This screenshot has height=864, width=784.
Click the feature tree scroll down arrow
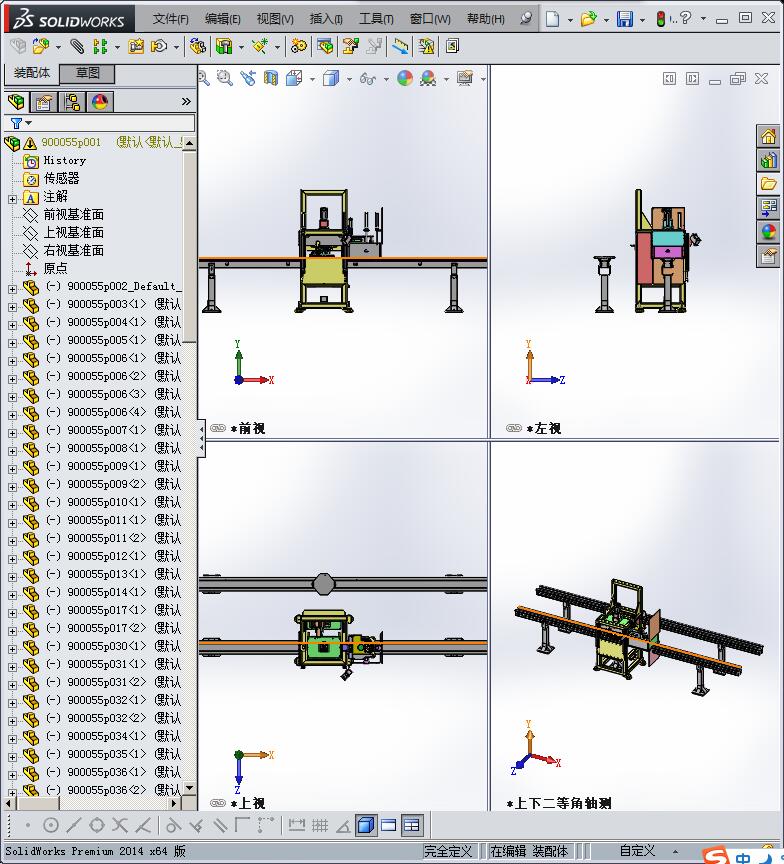pyautogui.click(x=190, y=789)
